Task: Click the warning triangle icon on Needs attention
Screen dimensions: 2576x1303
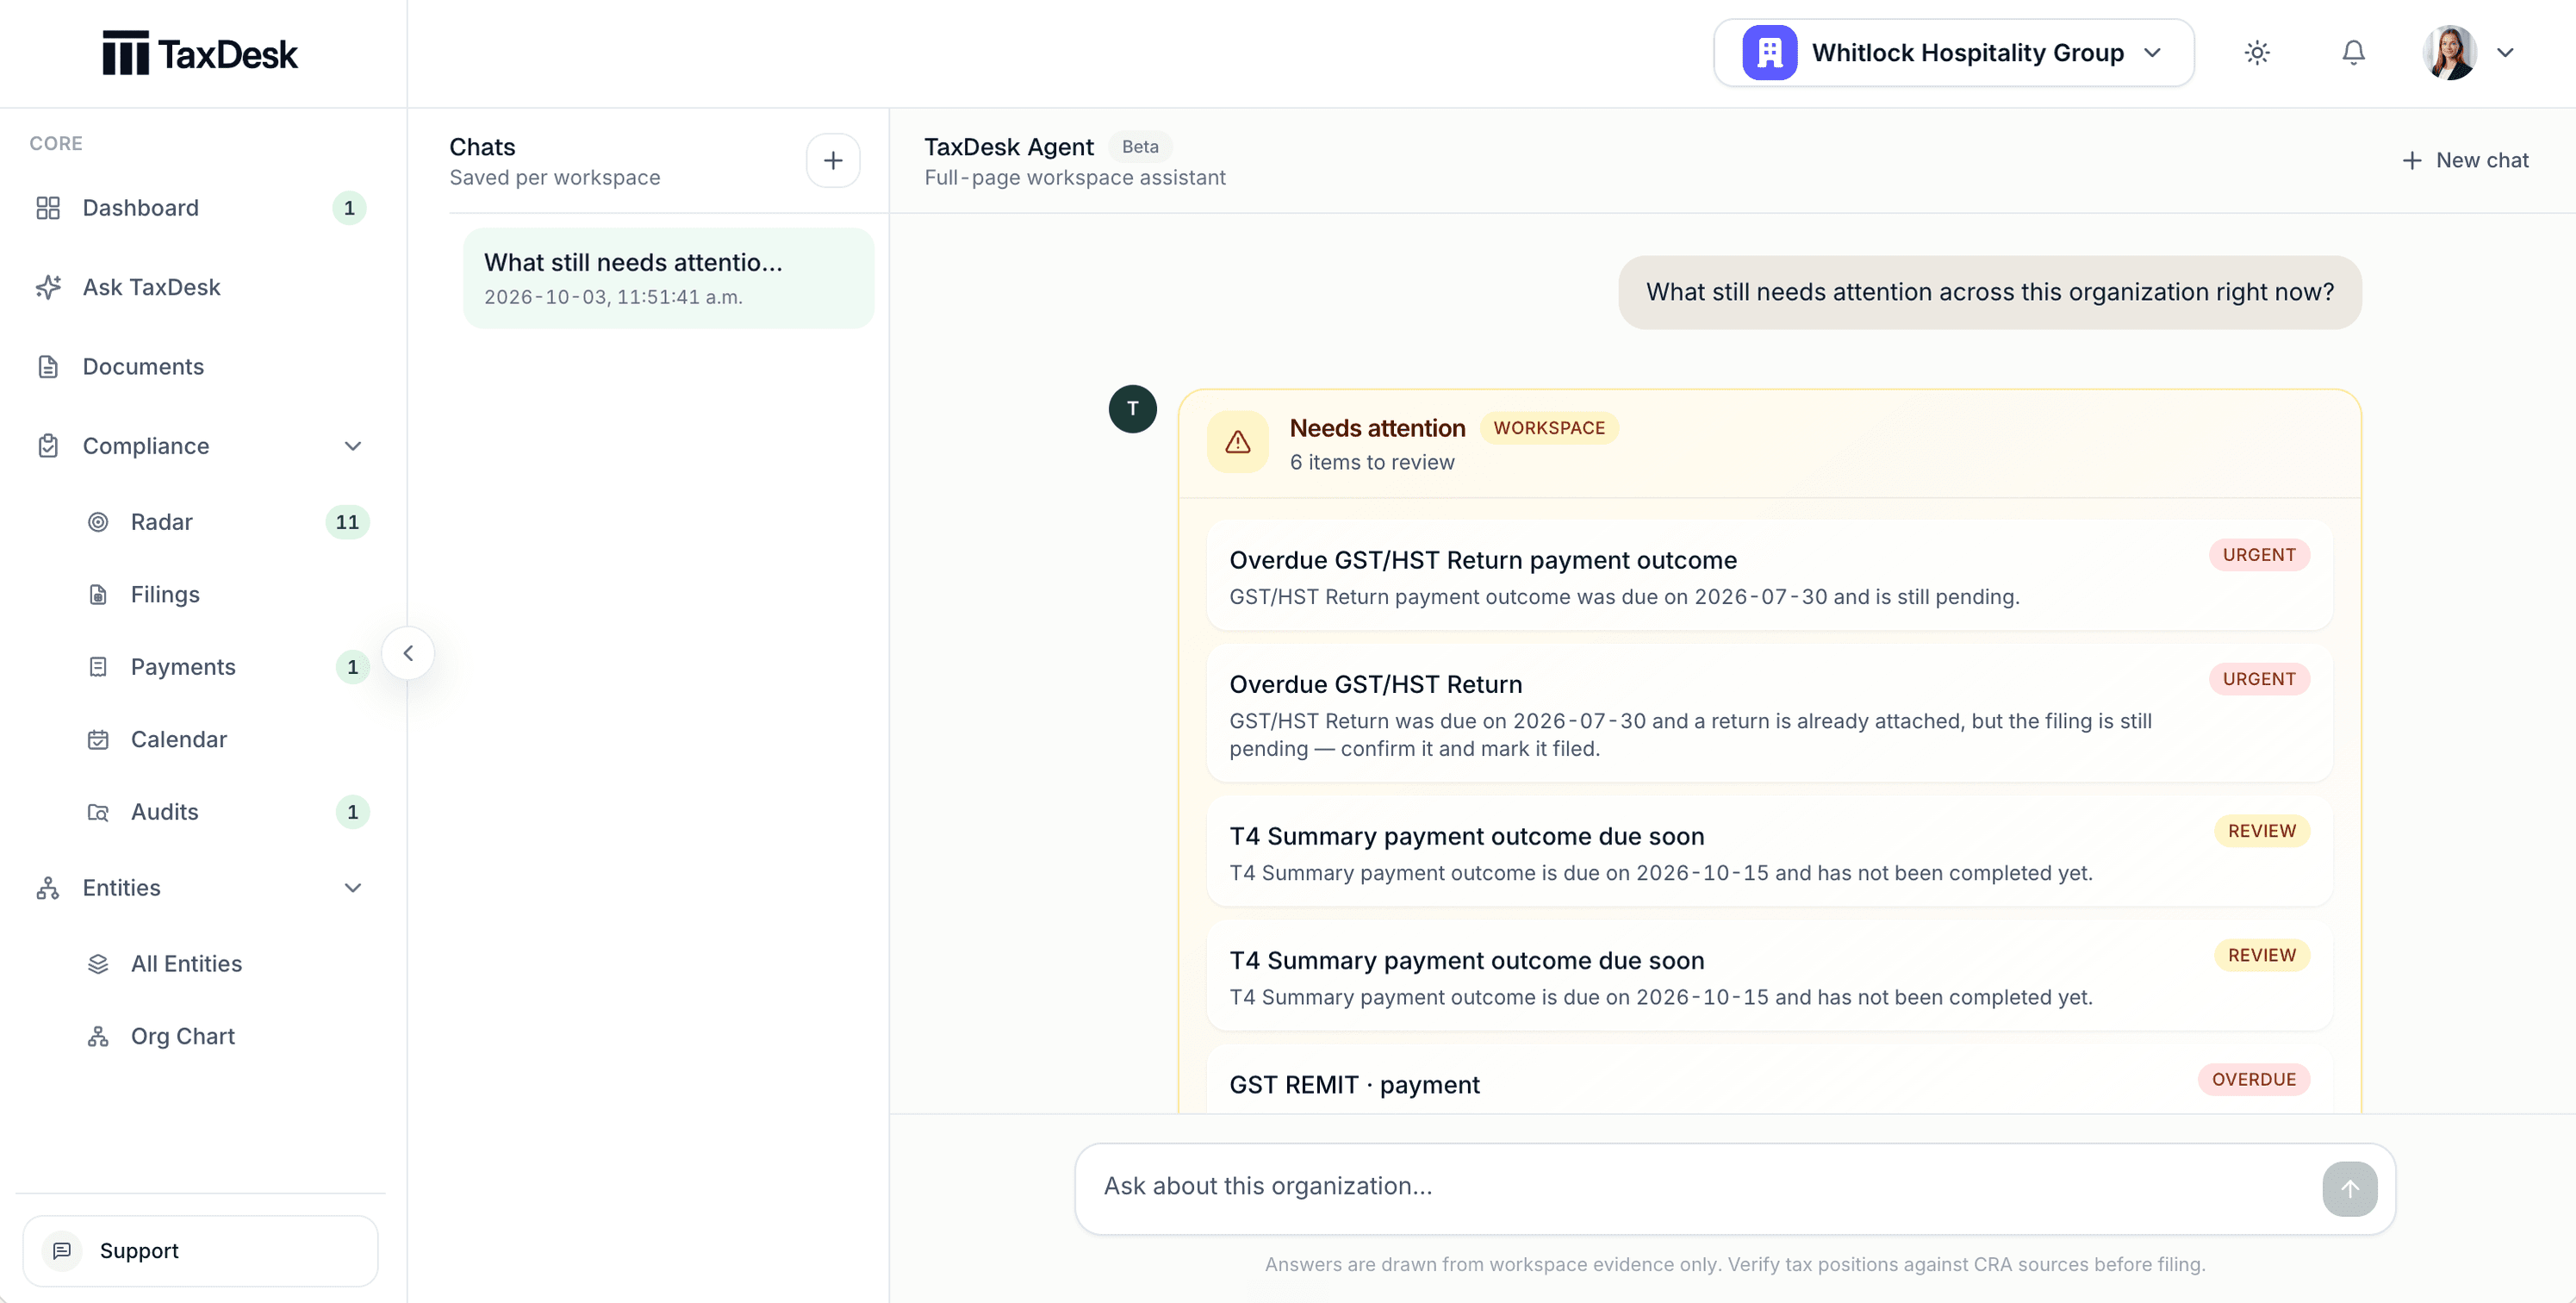Action: pos(1237,442)
